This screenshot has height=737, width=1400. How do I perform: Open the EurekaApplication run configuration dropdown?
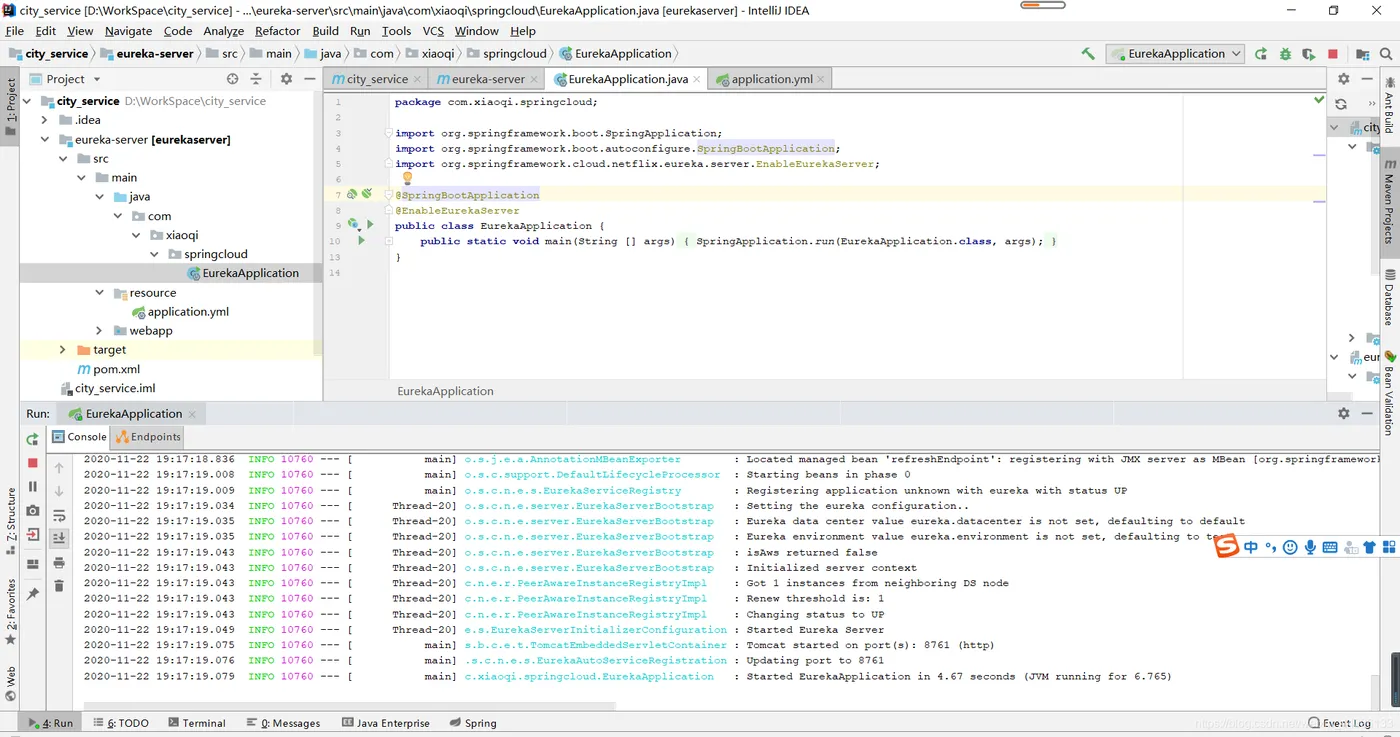[x=1175, y=54]
